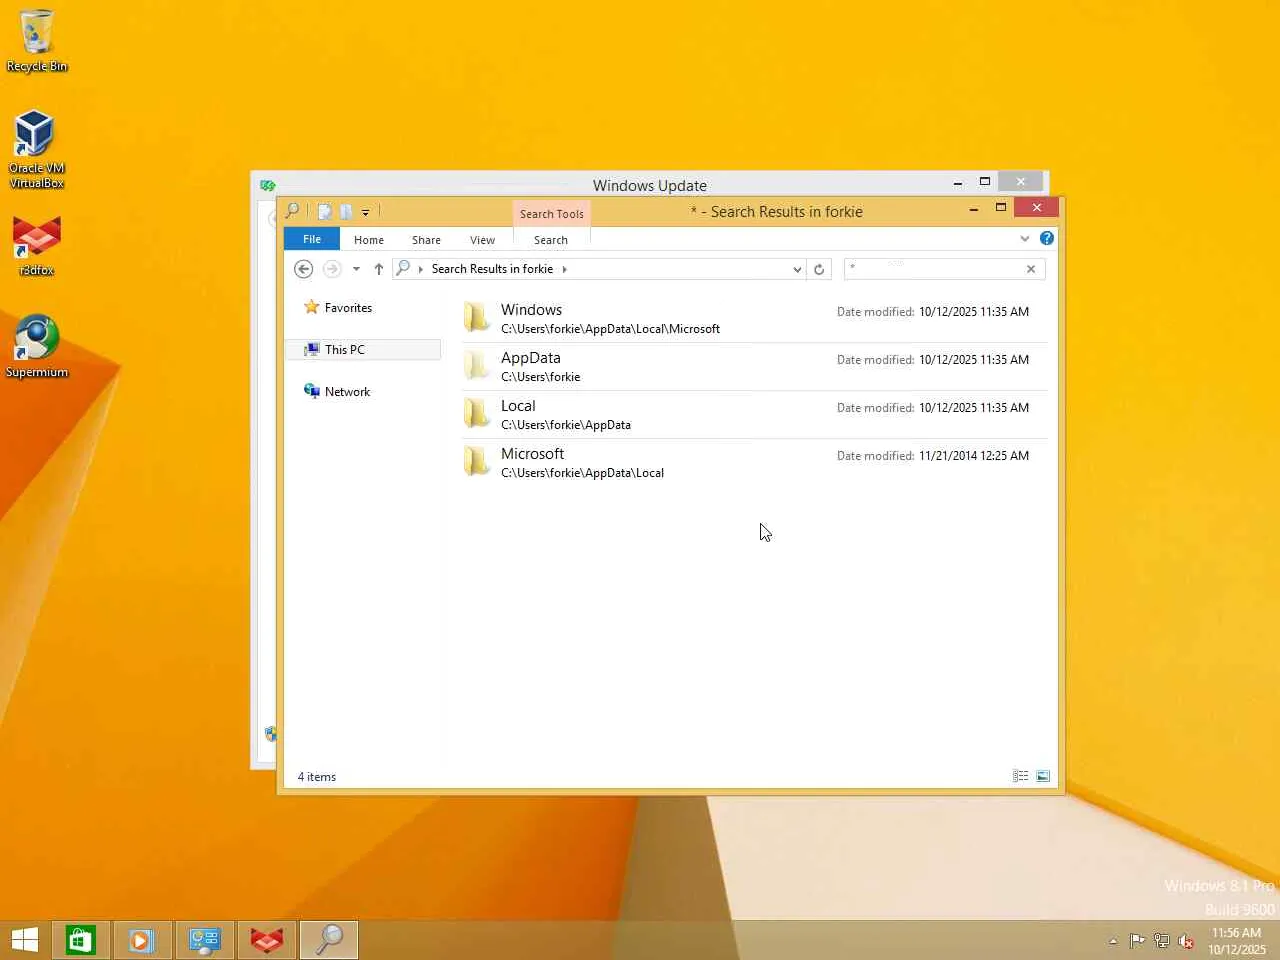Click the Windows result folder icon
Viewport: 1280px width, 960px height.
[x=477, y=317]
